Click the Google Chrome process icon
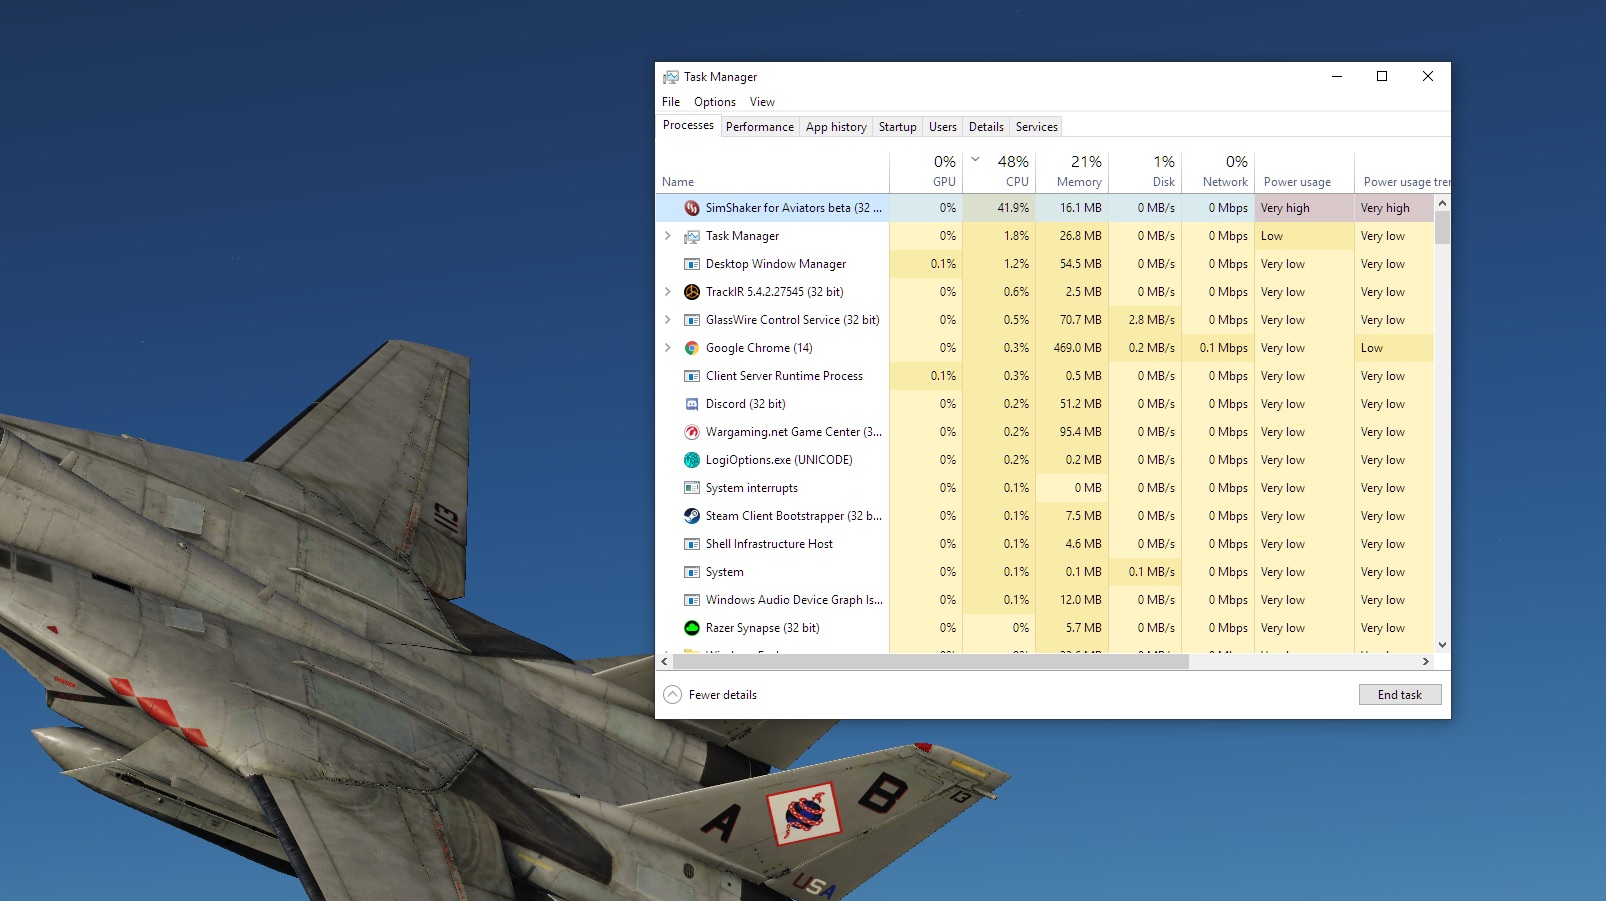 pyautogui.click(x=691, y=348)
